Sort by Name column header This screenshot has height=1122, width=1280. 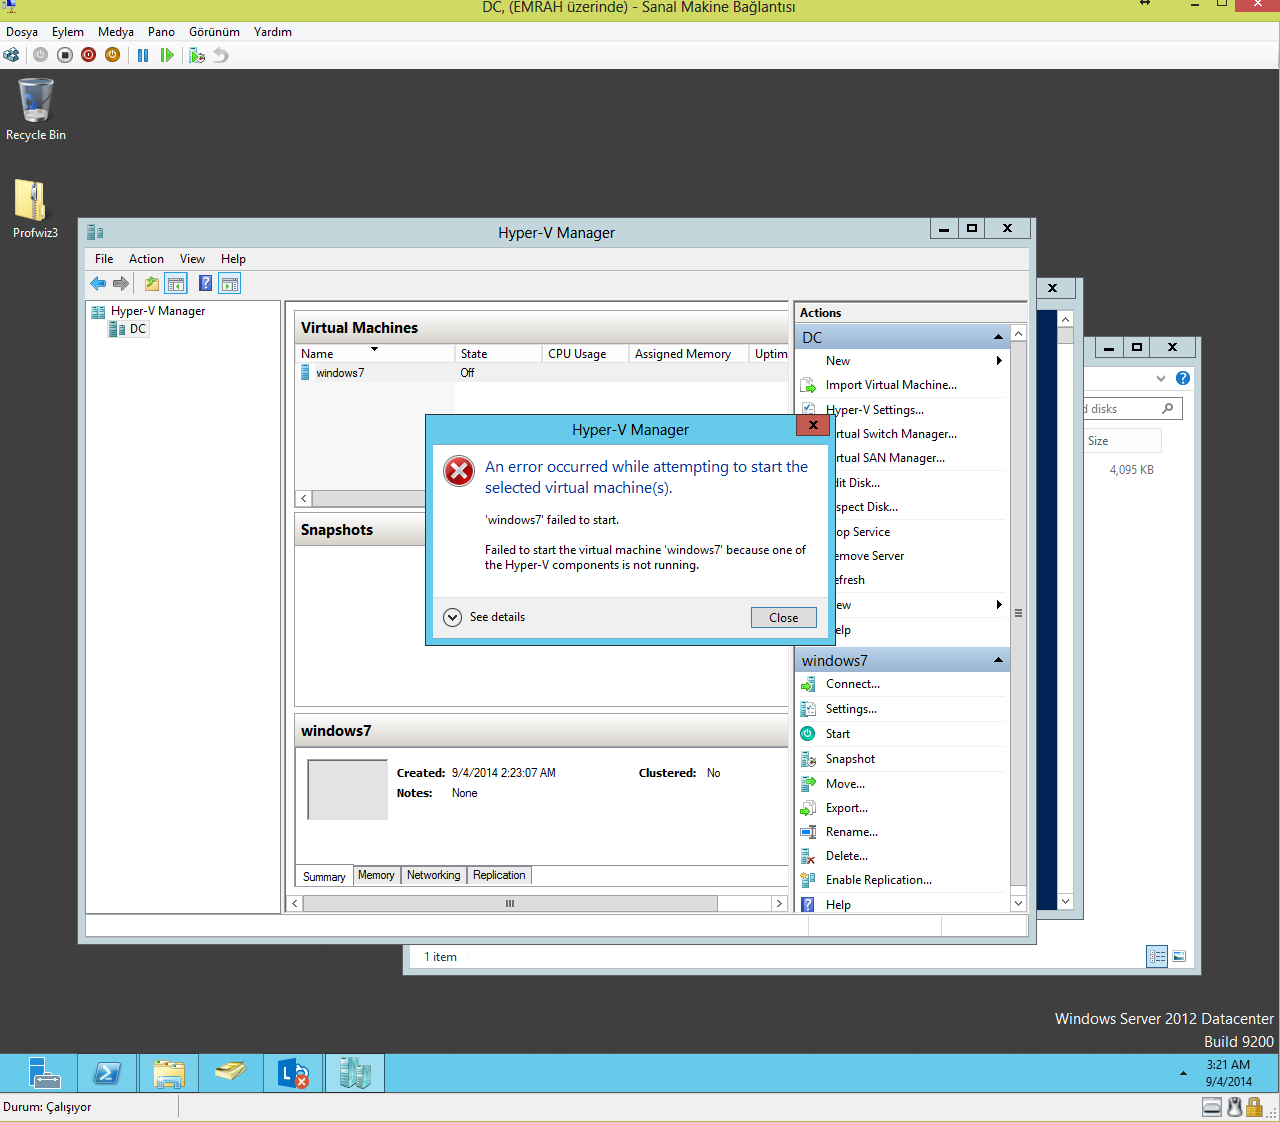pos(375,354)
